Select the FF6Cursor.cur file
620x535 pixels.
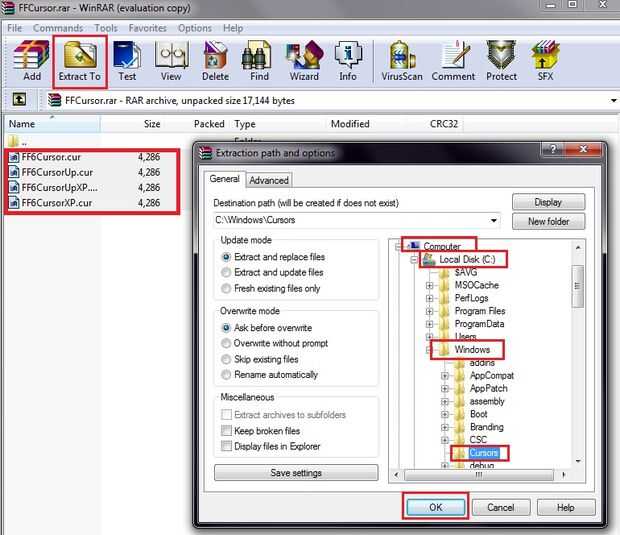click(51, 157)
